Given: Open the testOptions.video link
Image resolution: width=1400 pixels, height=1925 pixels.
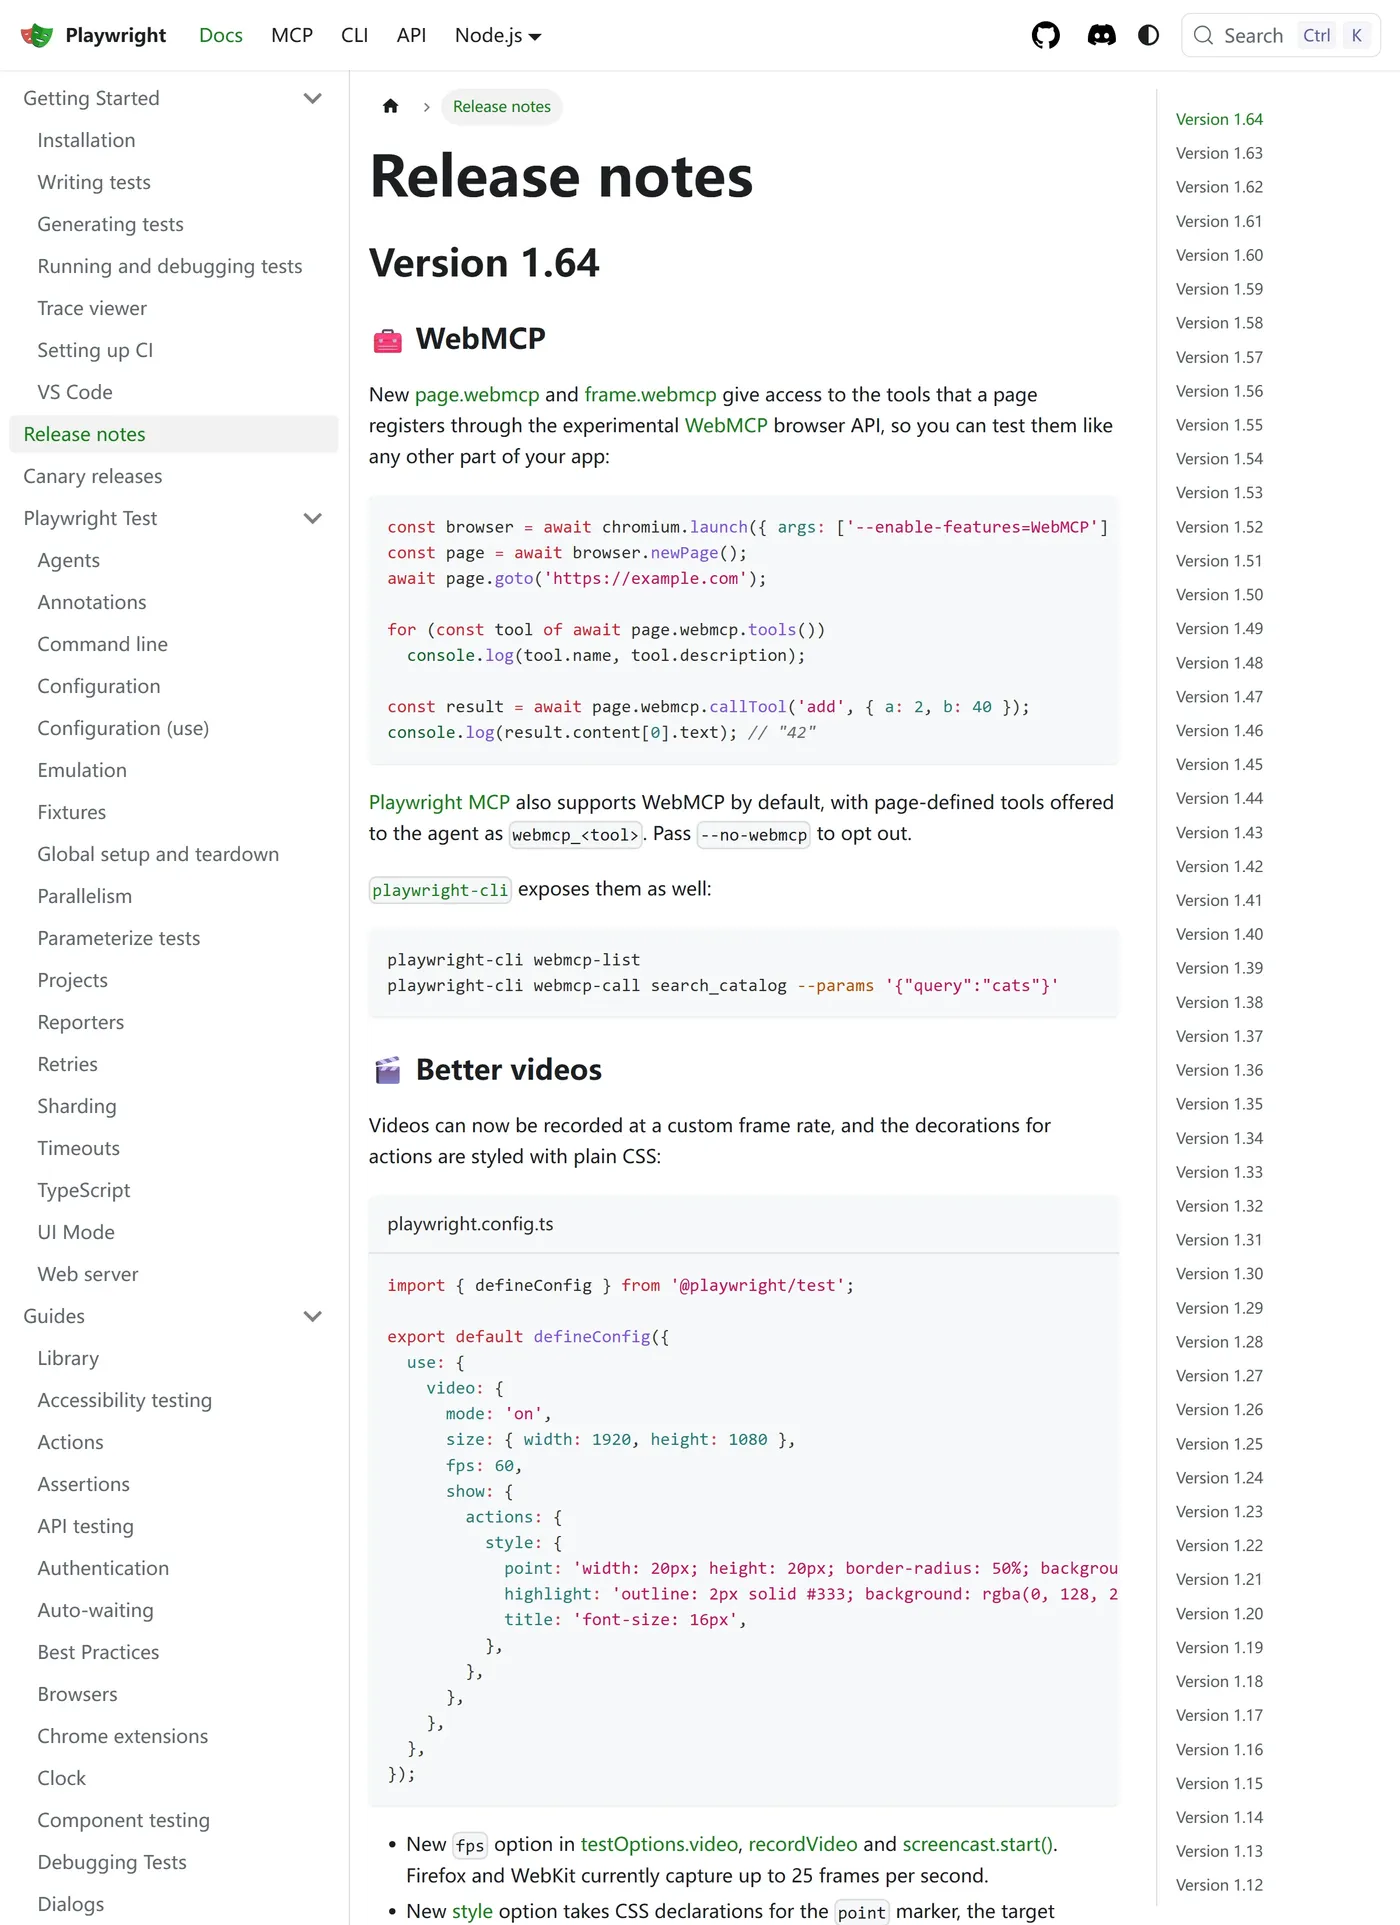Looking at the screenshot, I should coord(659,1844).
